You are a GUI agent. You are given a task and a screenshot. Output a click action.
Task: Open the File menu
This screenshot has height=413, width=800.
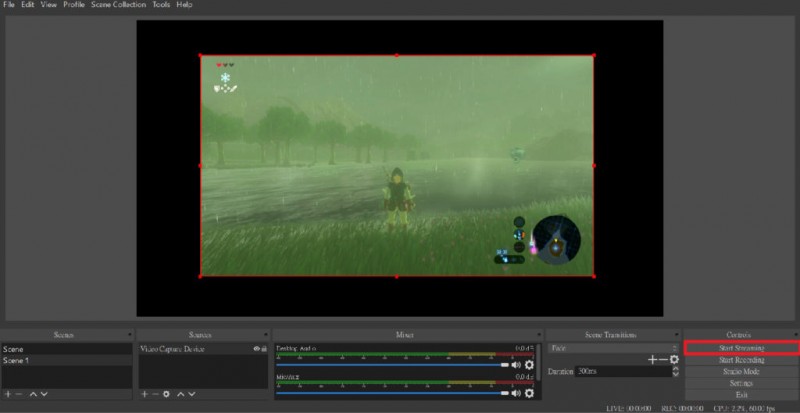pos(9,5)
